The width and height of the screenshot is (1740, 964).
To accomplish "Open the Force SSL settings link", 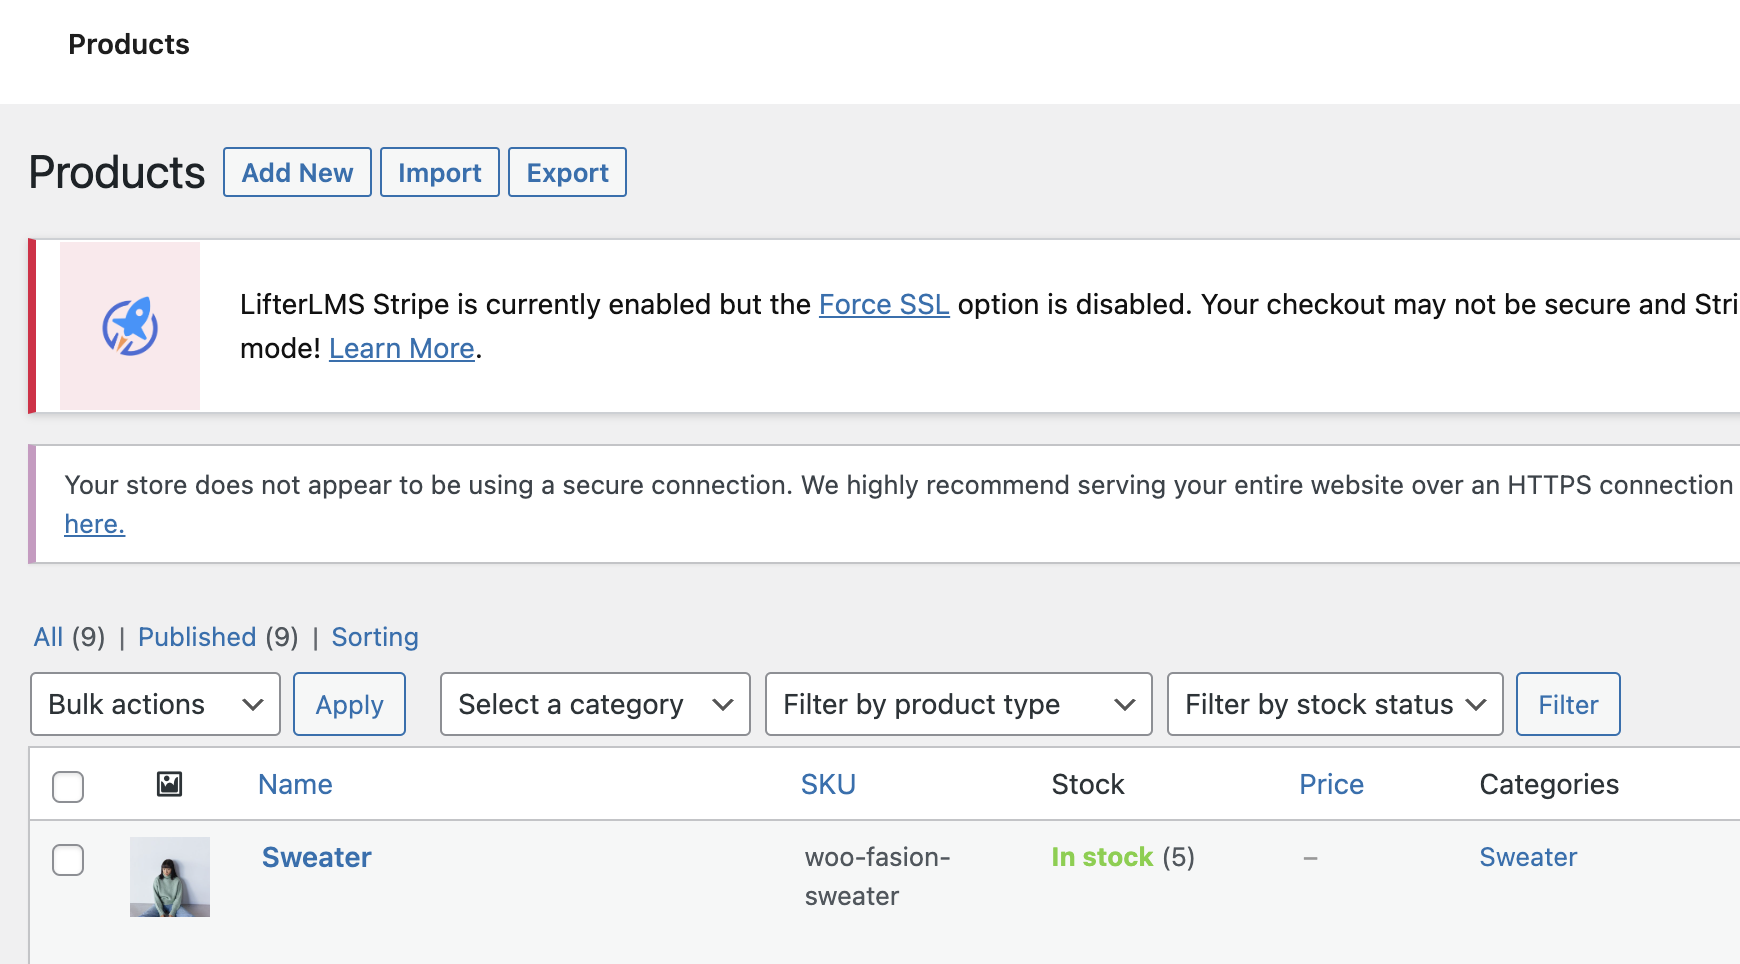I will click(x=883, y=304).
